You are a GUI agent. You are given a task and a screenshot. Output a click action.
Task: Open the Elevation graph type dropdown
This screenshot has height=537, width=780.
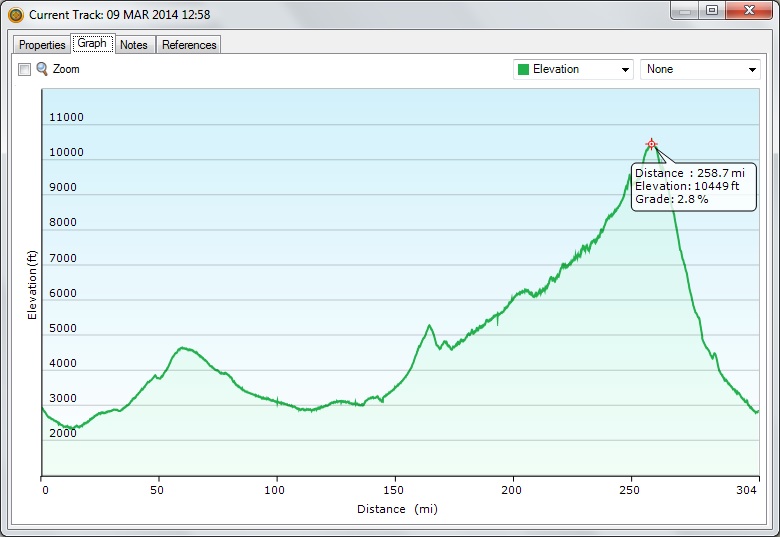573,69
